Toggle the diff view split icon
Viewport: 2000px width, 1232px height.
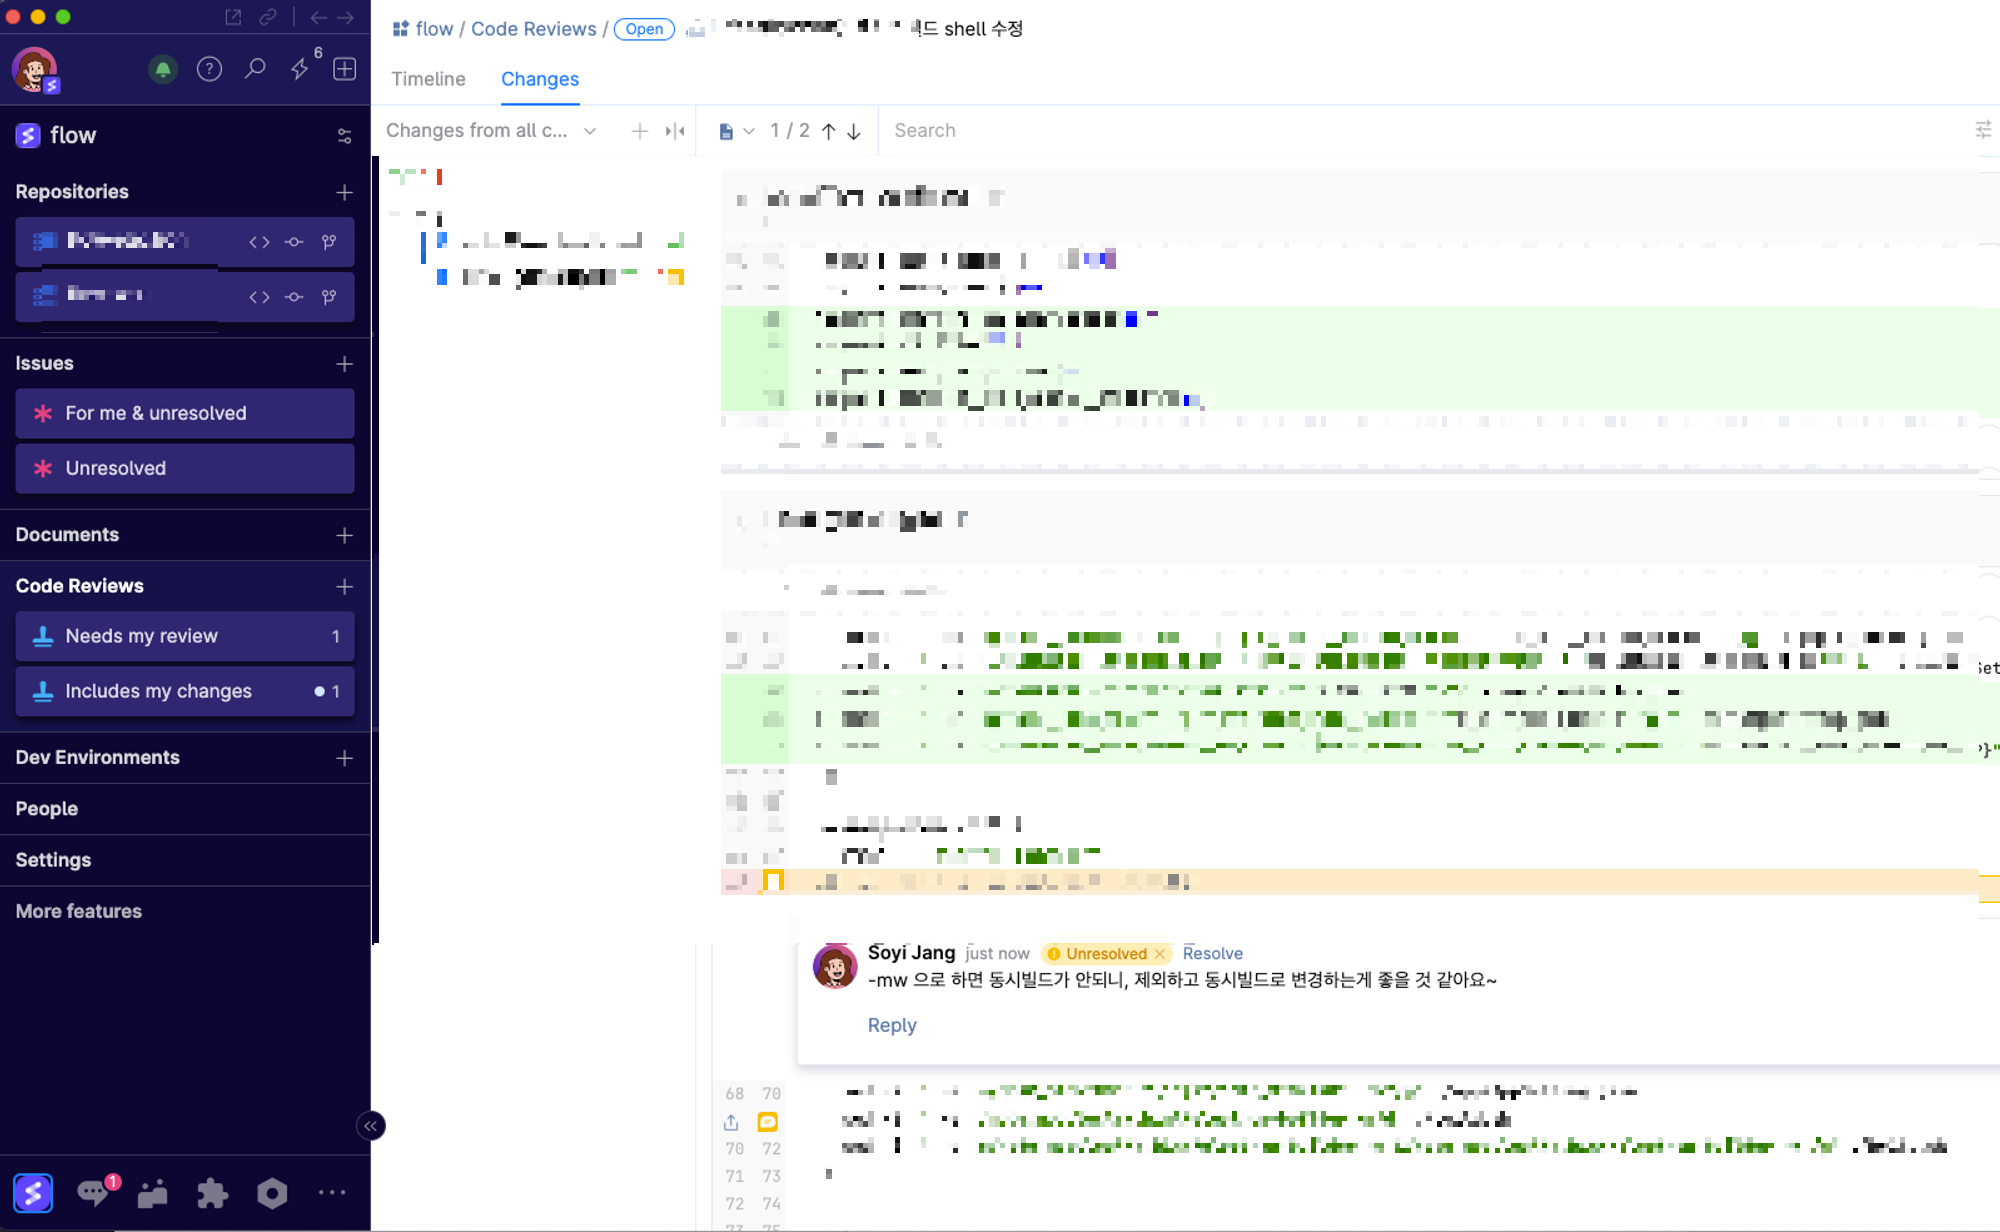coord(675,131)
